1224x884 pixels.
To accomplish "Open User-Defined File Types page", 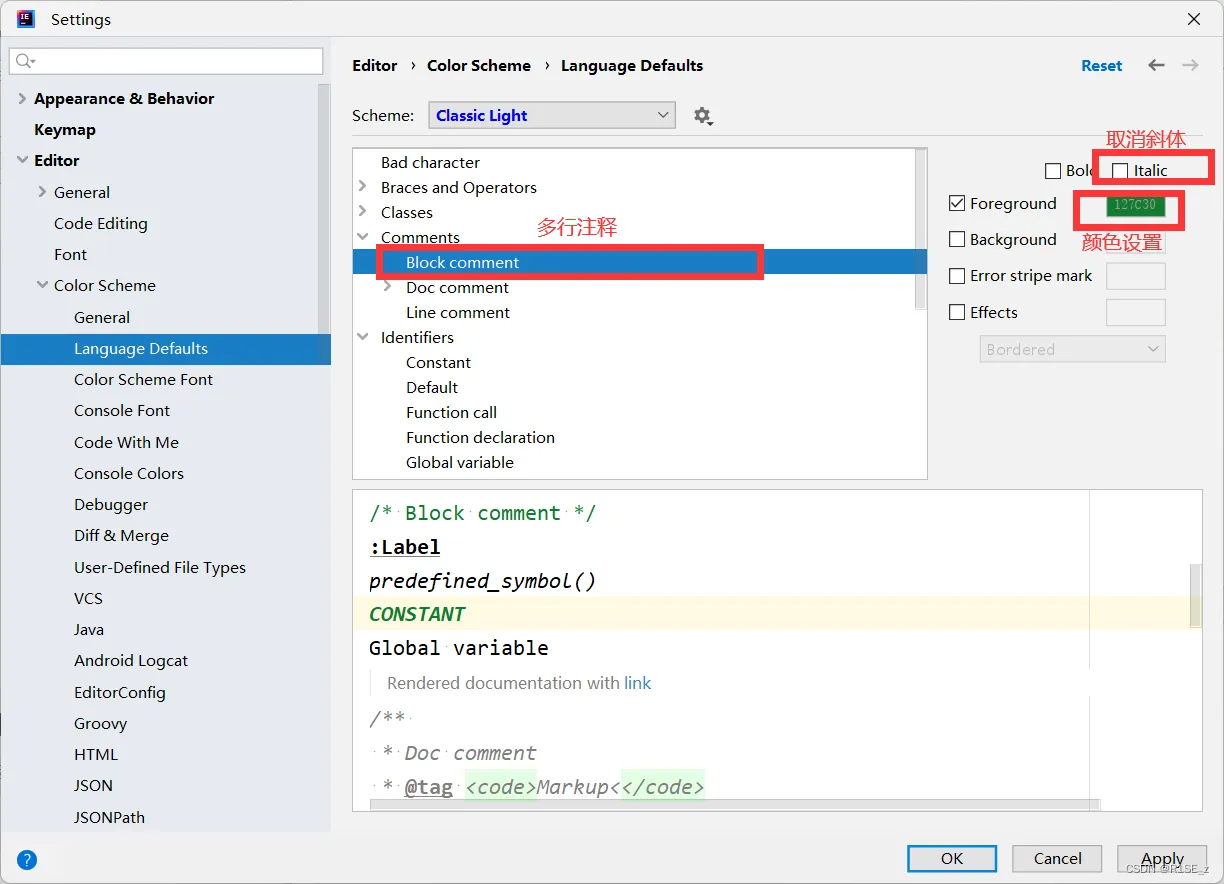I will coord(160,567).
